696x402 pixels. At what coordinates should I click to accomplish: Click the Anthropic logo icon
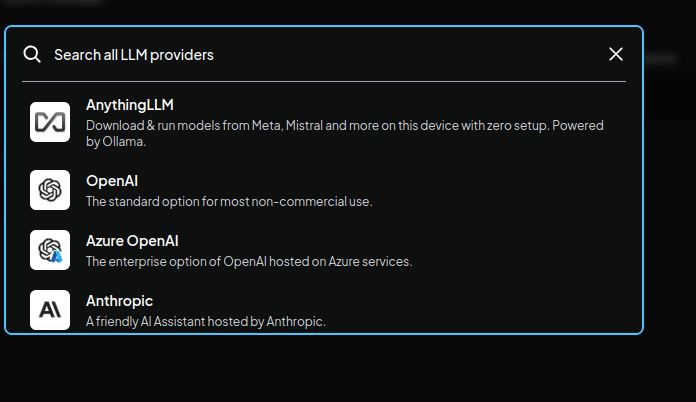(50, 310)
